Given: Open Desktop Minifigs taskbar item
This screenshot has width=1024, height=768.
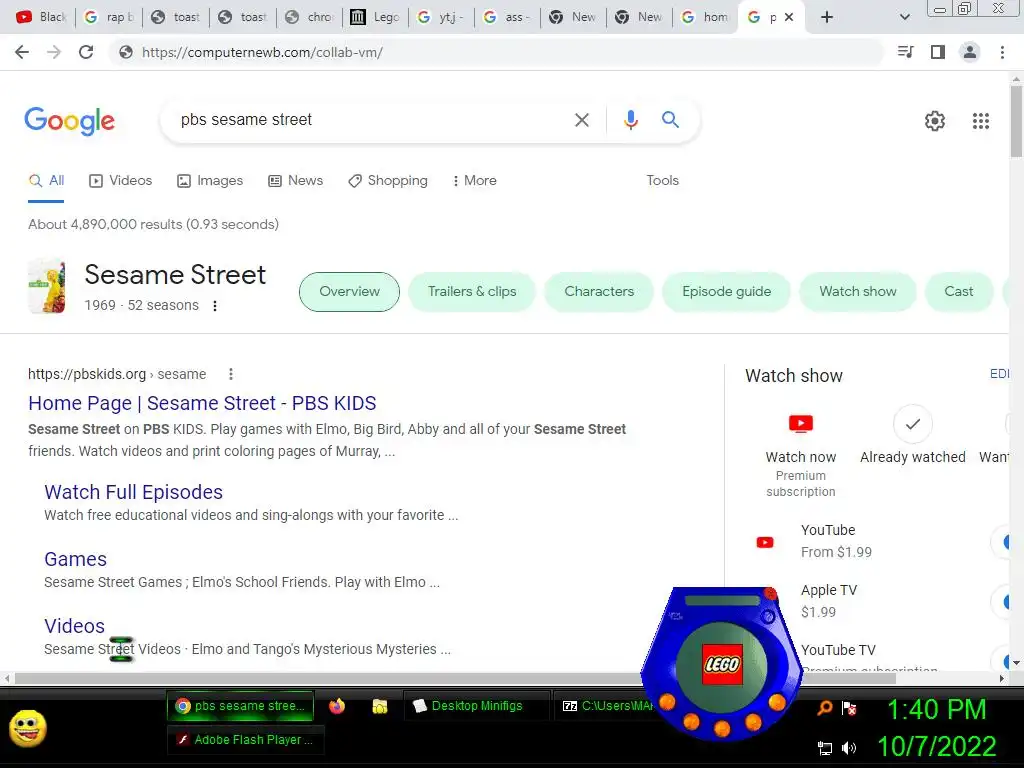Looking at the screenshot, I should [476, 706].
